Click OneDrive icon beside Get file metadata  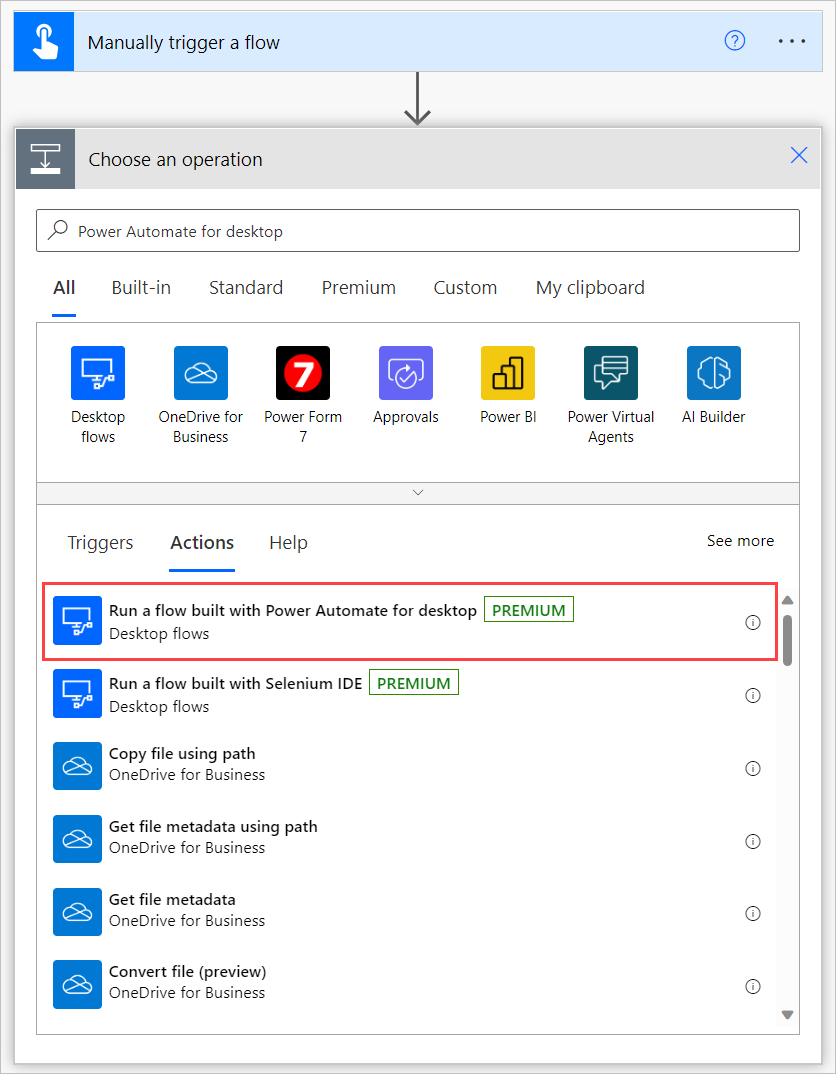coord(77,912)
